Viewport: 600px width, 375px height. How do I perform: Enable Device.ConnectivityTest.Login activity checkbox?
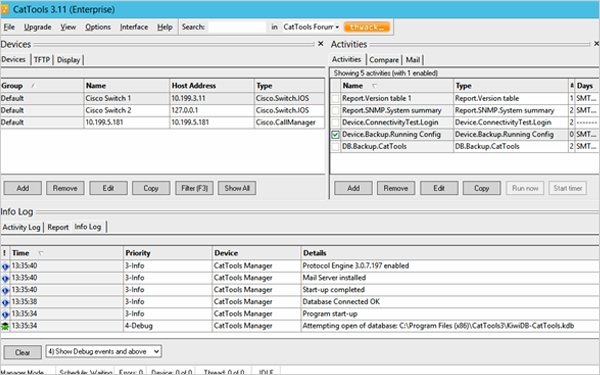(336, 123)
